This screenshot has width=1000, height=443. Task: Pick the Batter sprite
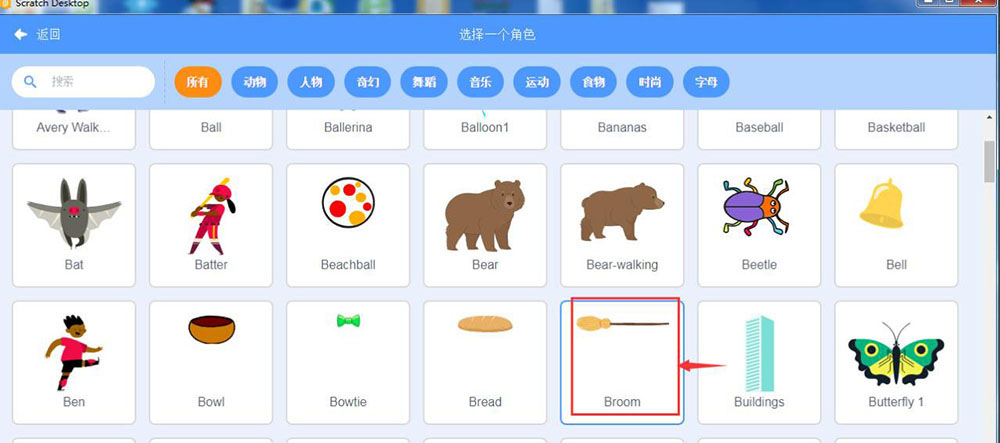click(211, 225)
